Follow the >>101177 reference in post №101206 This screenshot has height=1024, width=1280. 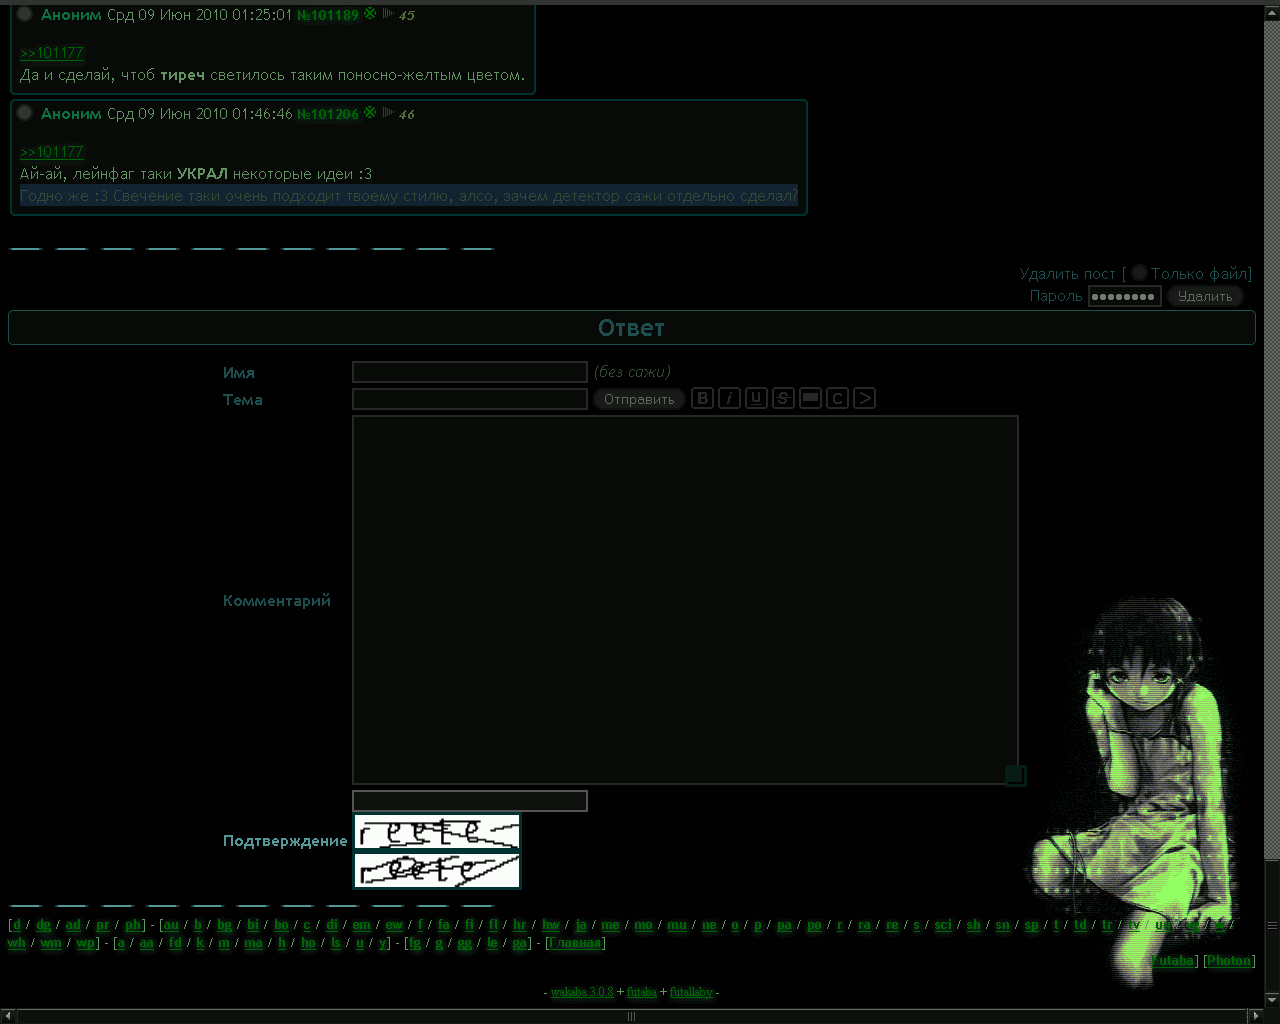pos(52,152)
